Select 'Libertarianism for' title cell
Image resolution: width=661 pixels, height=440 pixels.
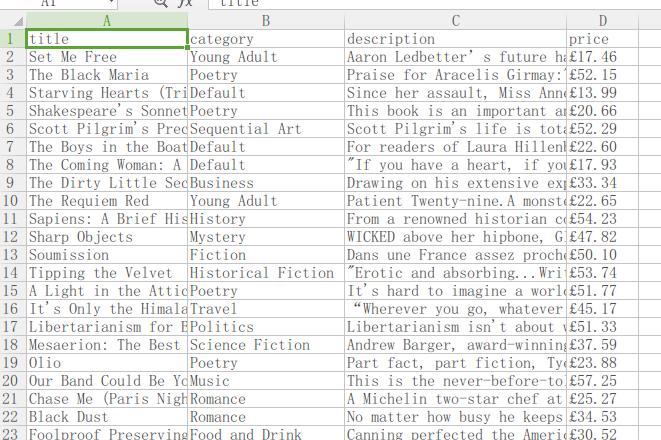pyautogui.click(x=107, y=327)
